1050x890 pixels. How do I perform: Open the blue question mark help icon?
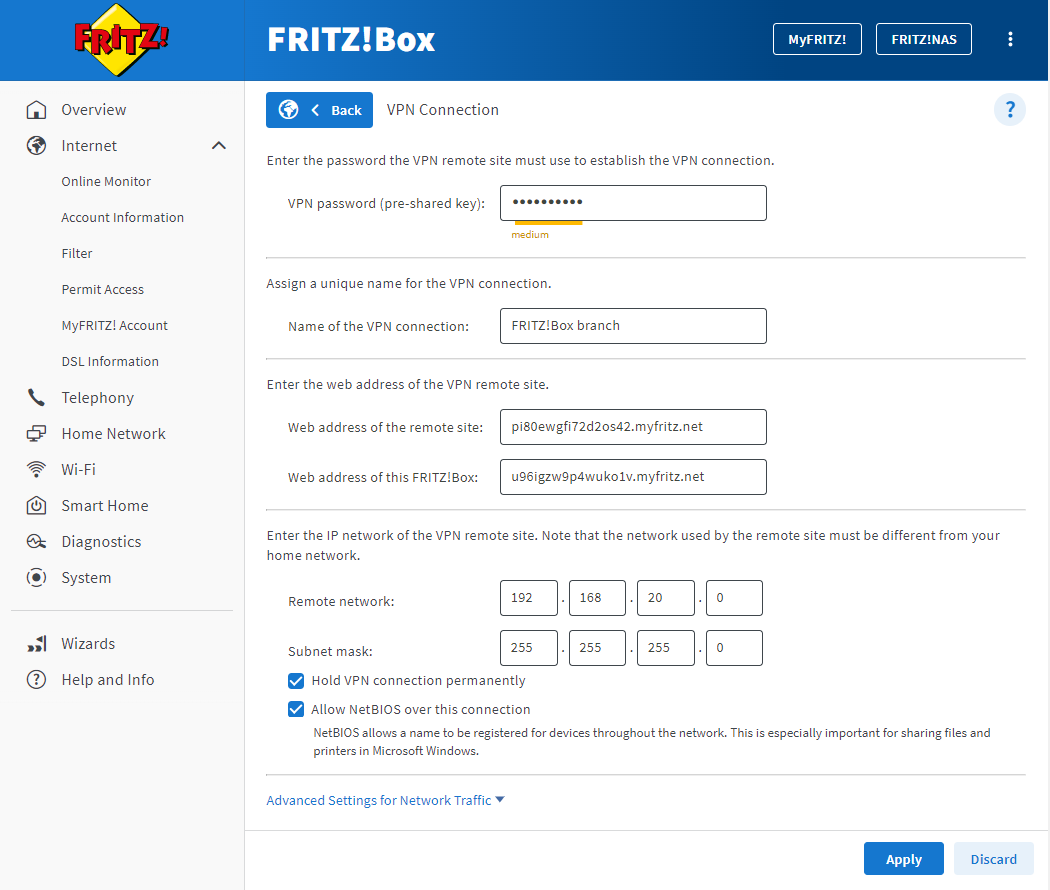(1010, 110)
